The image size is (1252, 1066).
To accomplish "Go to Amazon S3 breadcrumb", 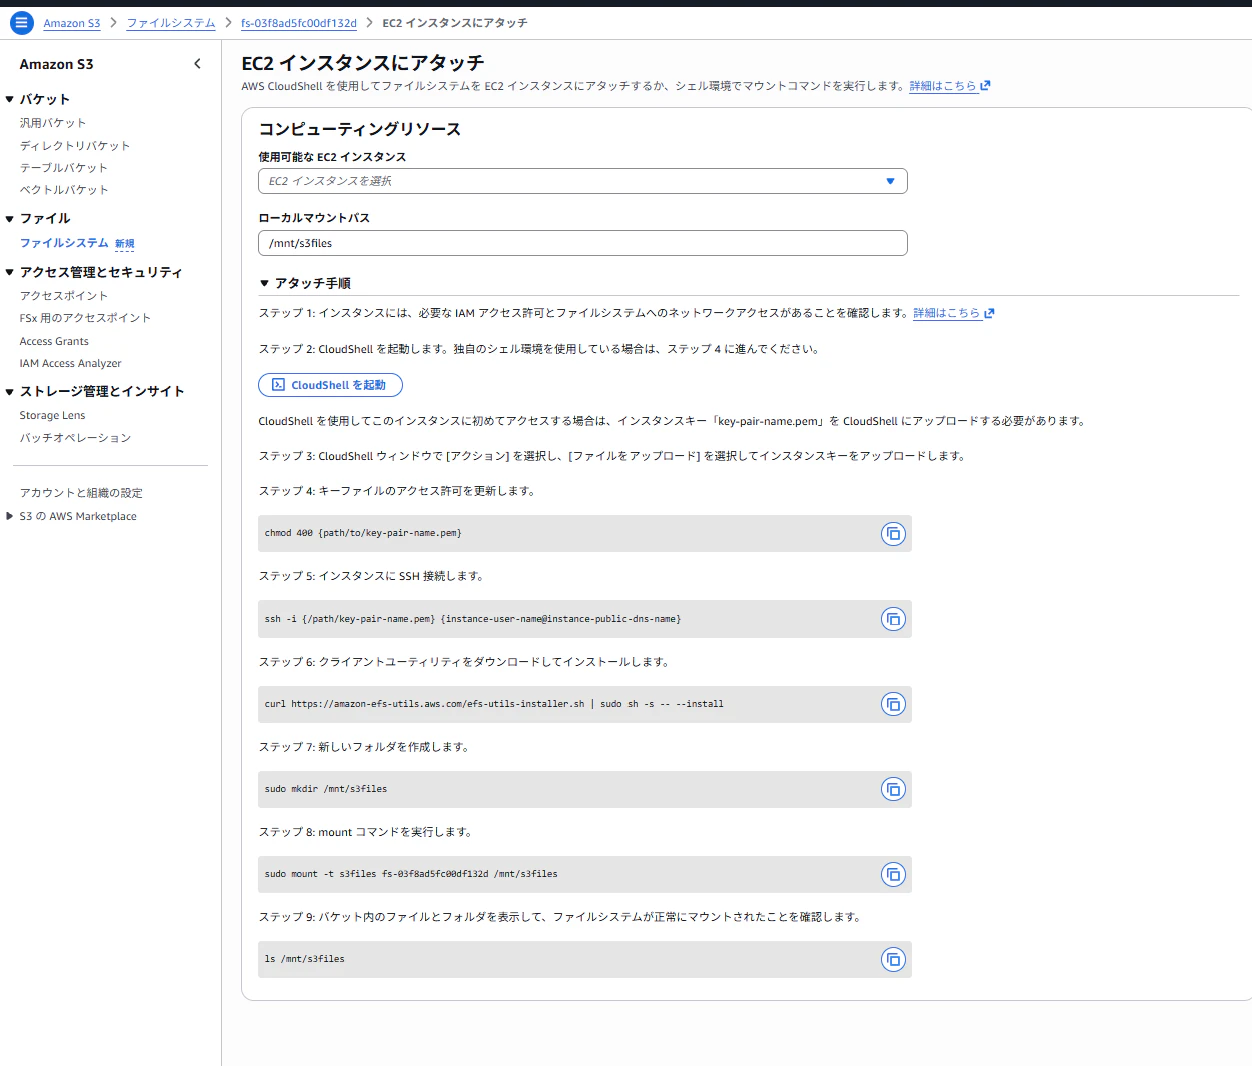I will [72, 23].
